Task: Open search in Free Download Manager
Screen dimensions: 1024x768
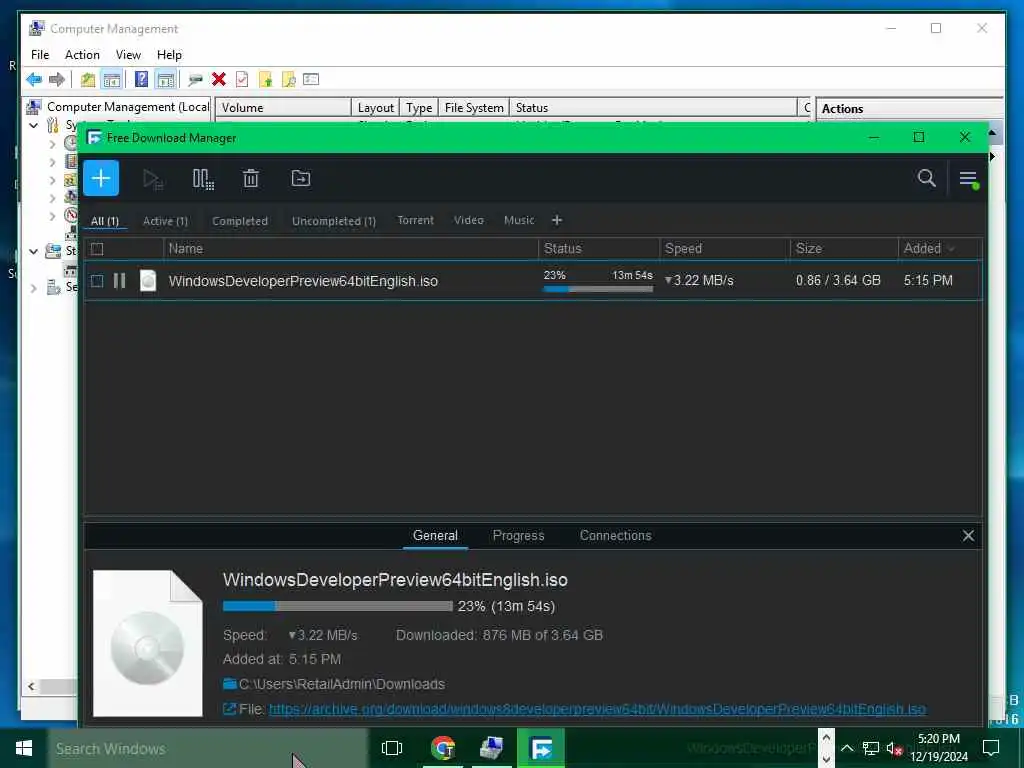Action: coord(926,178)
